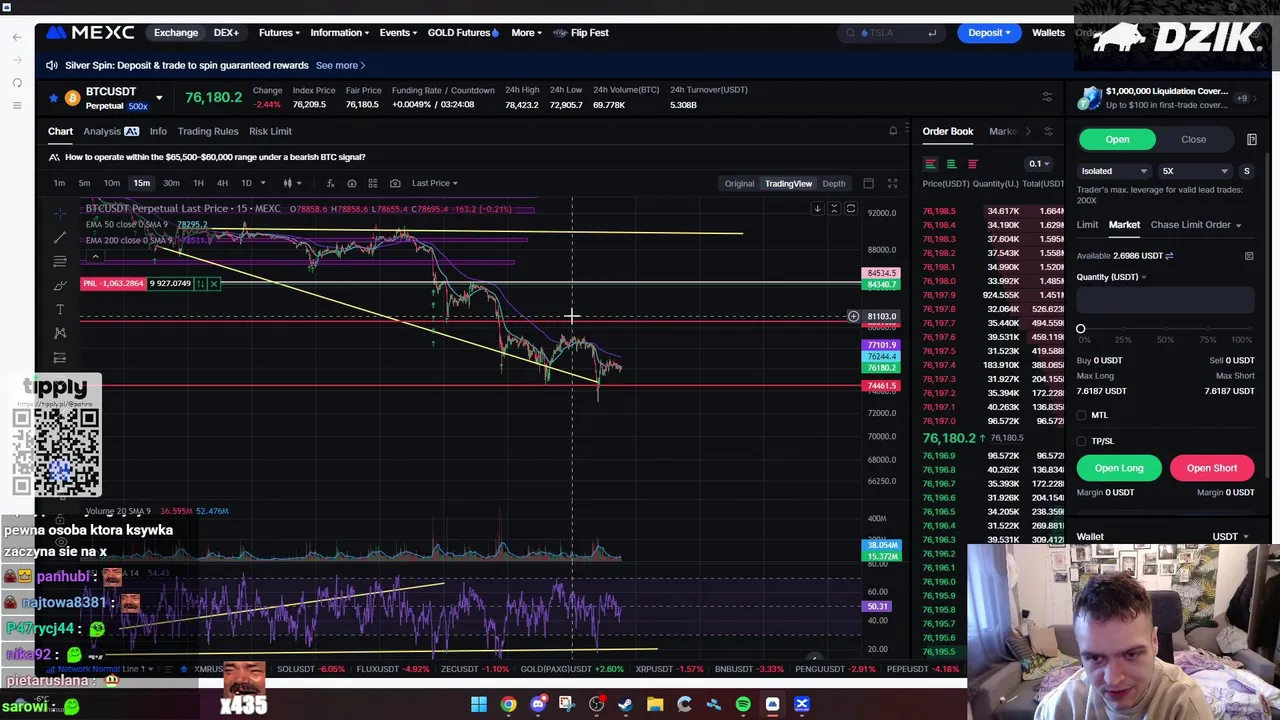This screenshot has height=720, width=1280.
Task: Click the MEXC logo
Action: coord(90,33)
